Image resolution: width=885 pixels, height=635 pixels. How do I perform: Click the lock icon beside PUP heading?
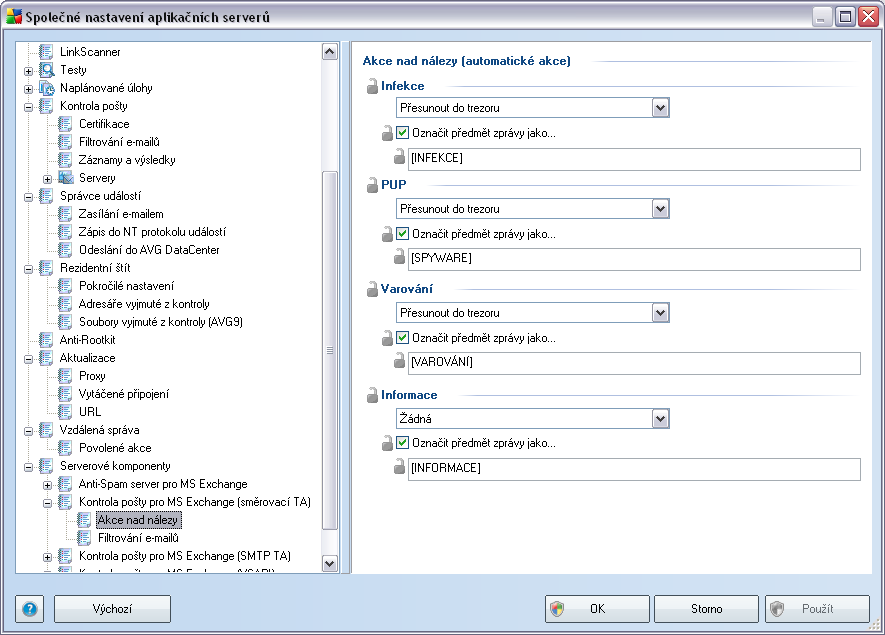click(x=372, y=185)
